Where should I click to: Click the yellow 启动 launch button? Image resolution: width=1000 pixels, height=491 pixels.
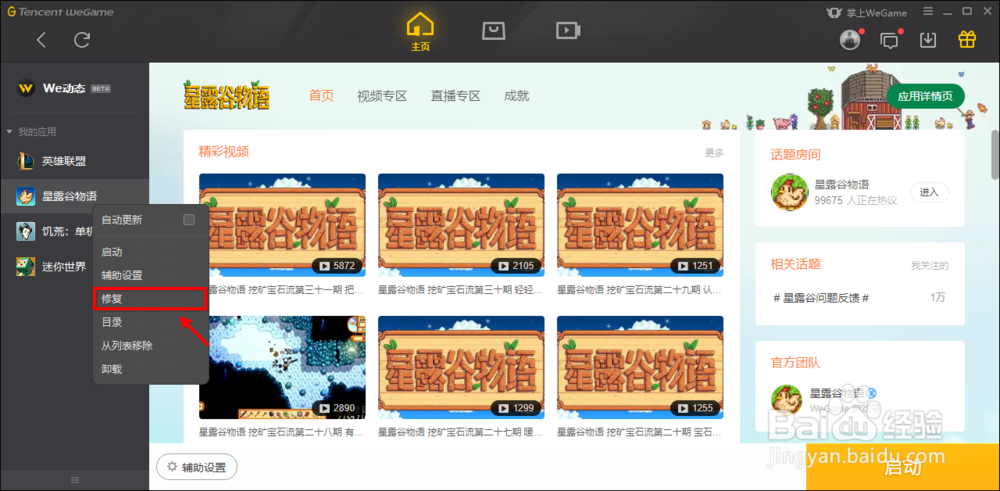903,467
